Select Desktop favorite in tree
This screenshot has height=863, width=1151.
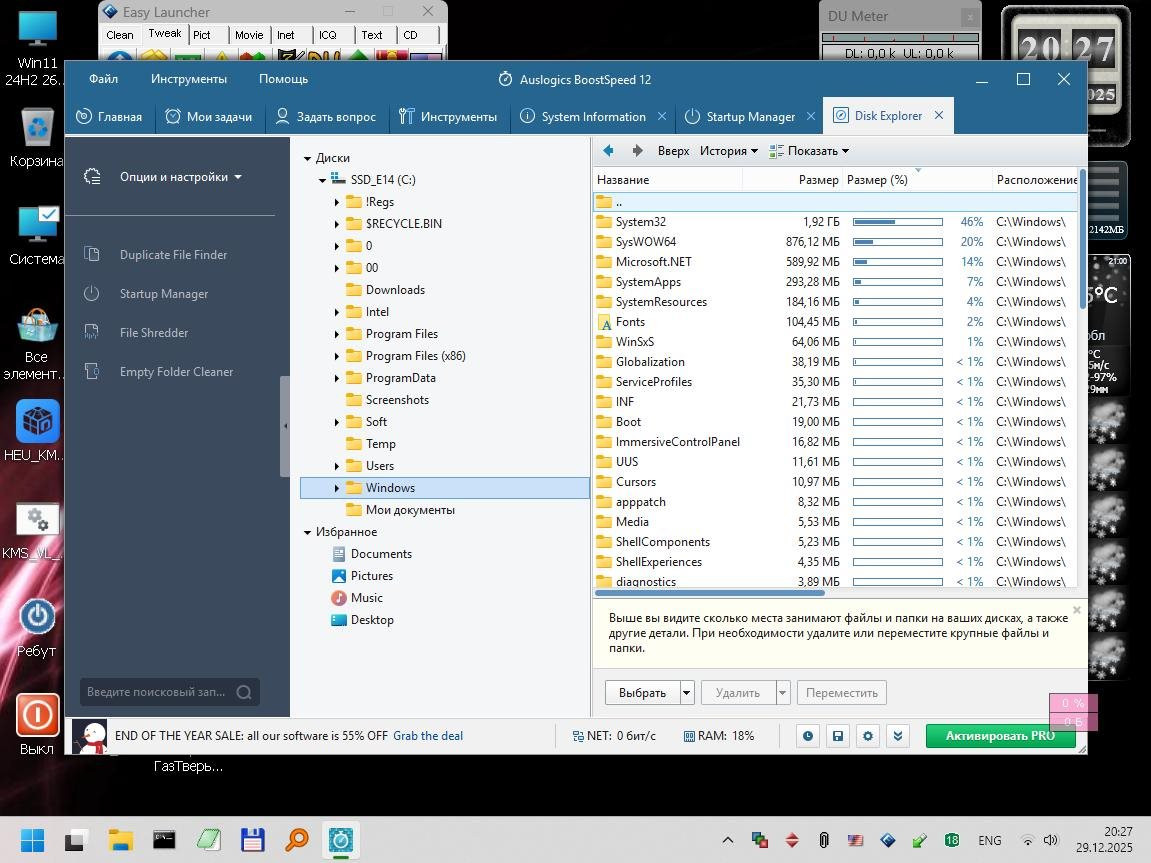coord(372,620)
